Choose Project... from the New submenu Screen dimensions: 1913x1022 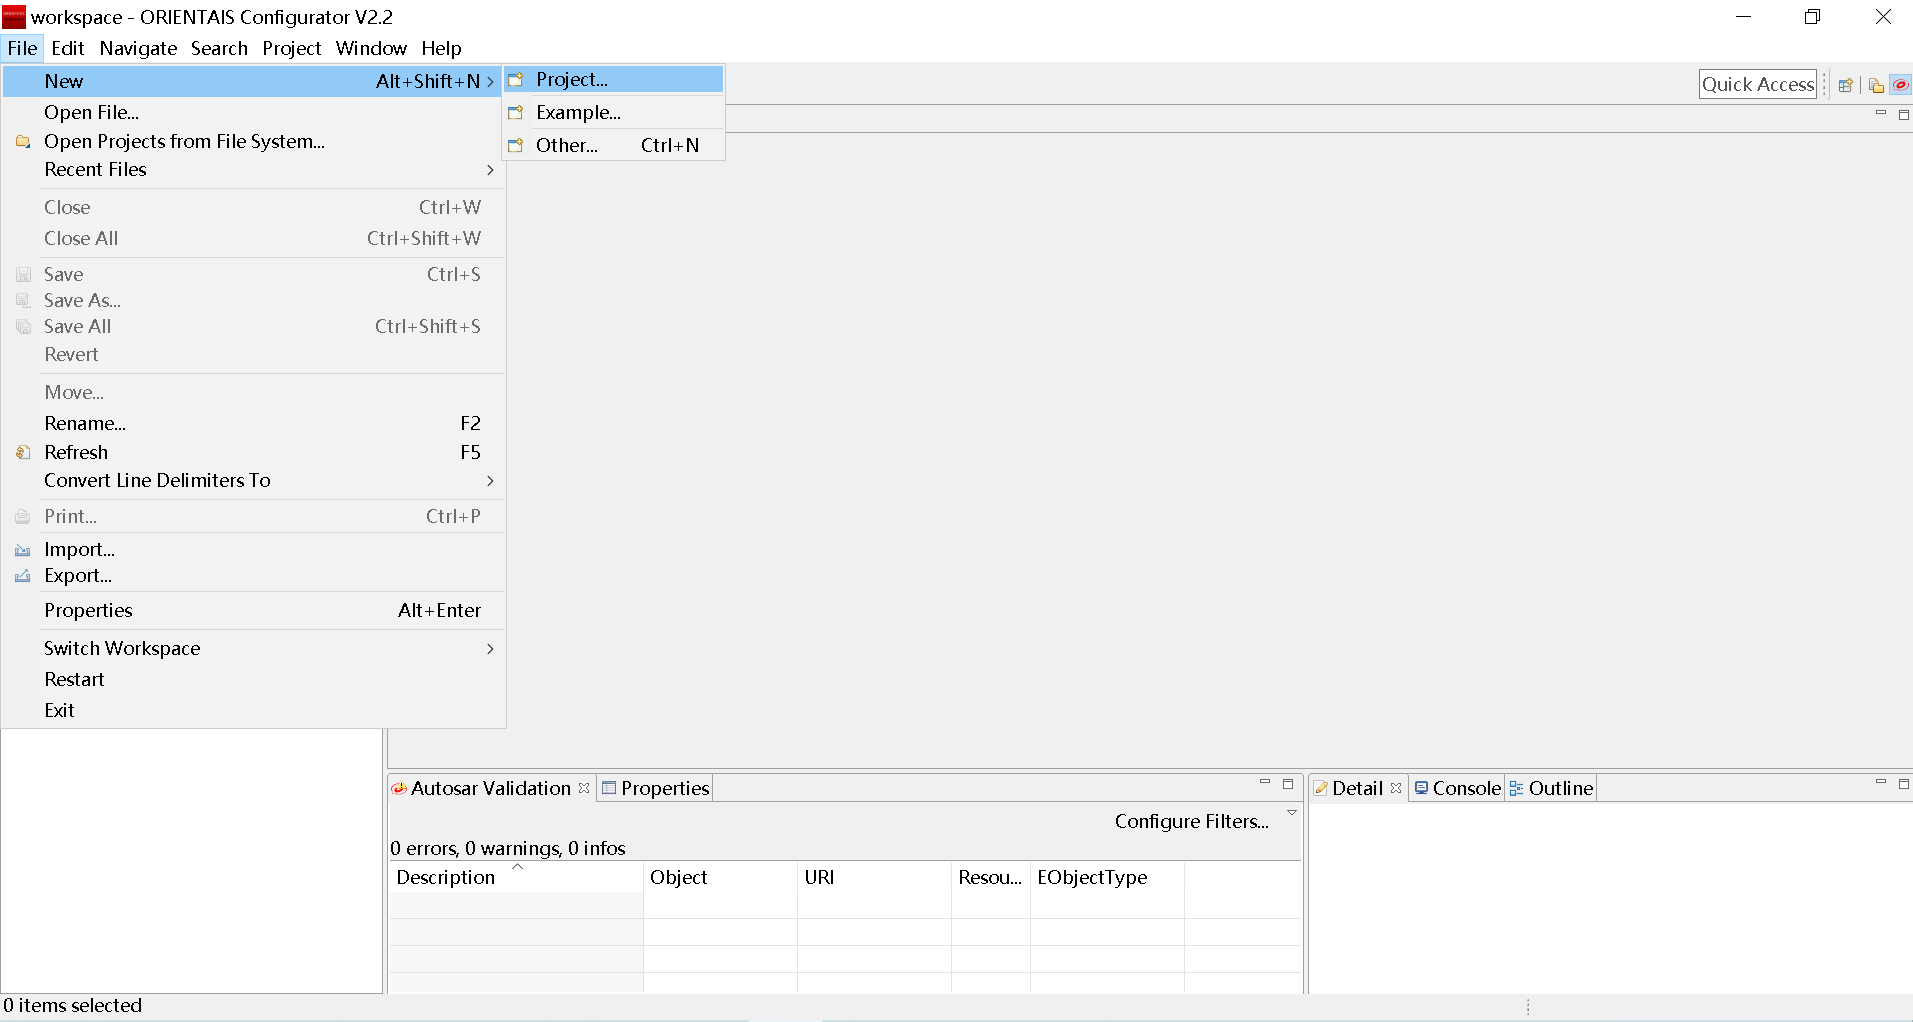tap(571, 80)
